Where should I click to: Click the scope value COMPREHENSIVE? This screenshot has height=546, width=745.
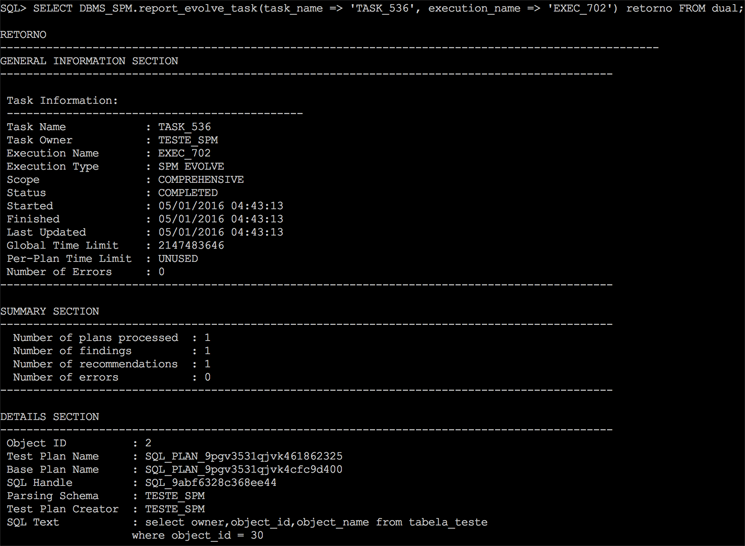[201, 180]
